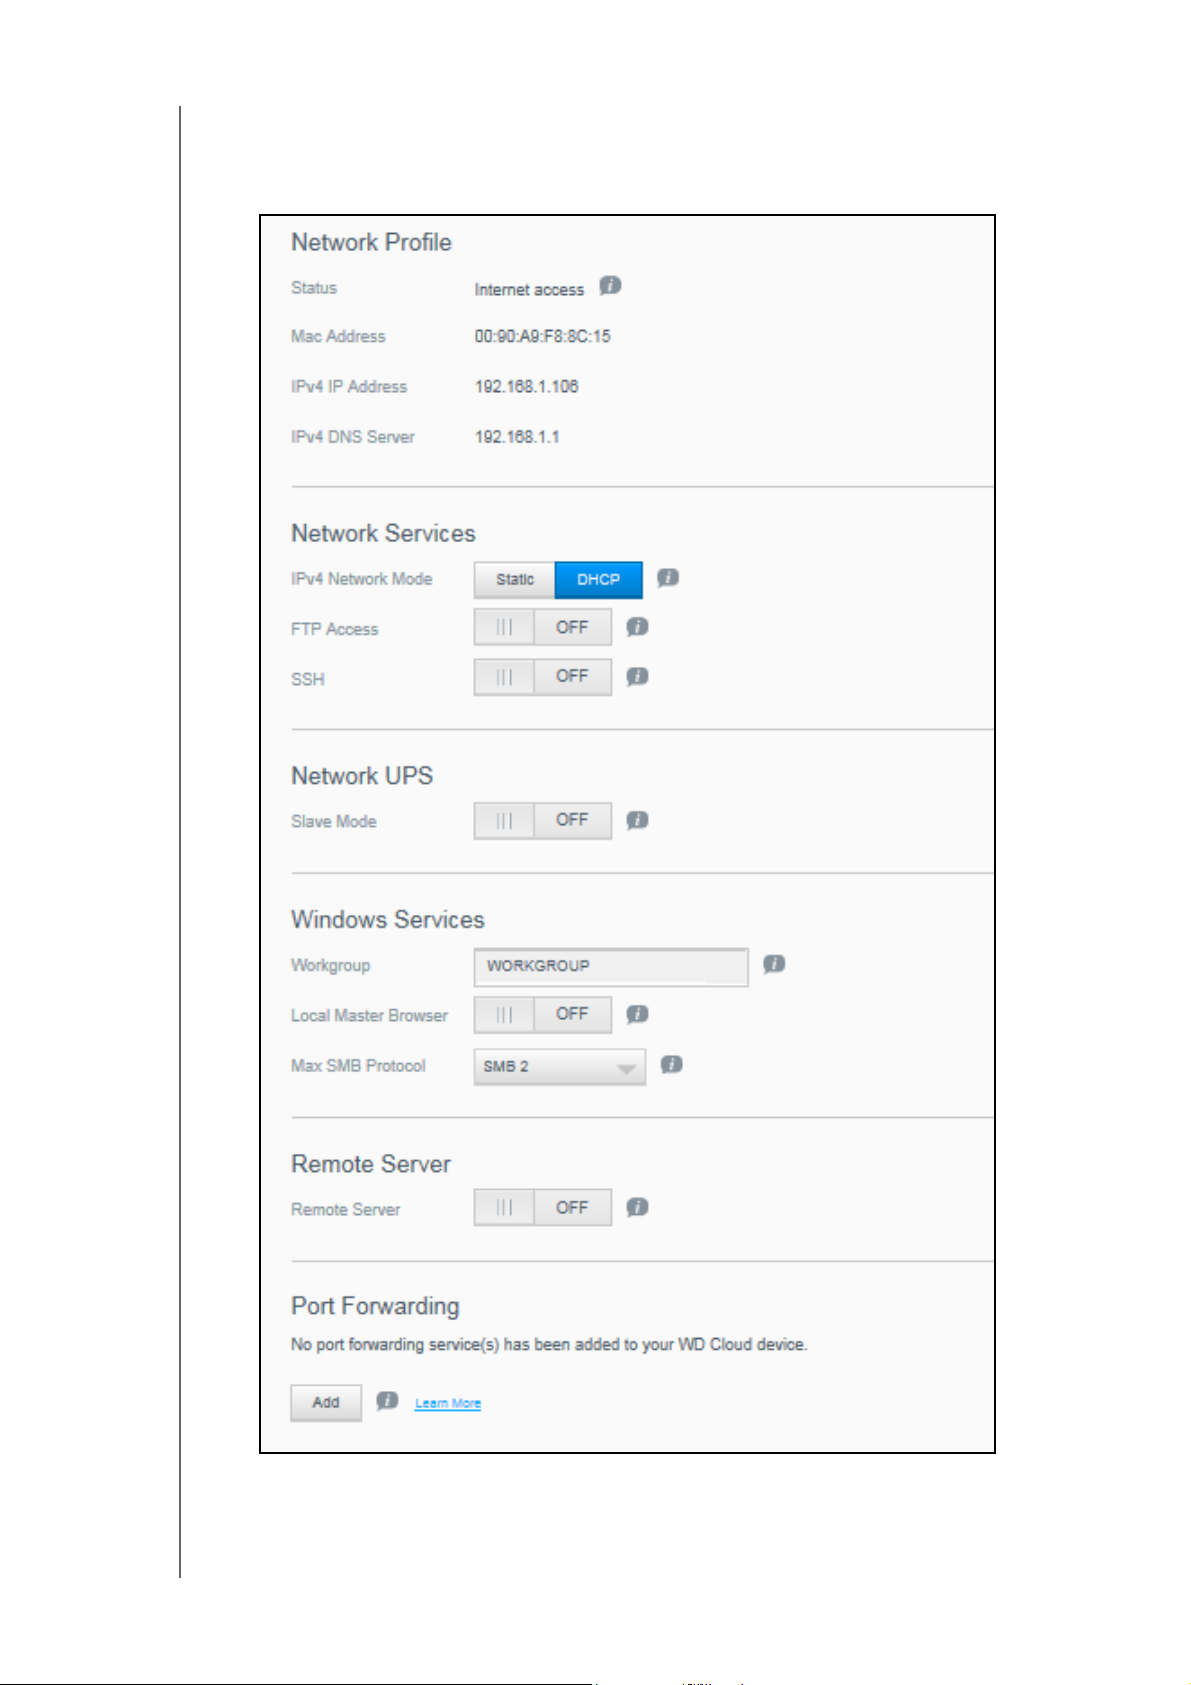Click the Workgroup text field
The image size is (1191, 1685).
coord(611,966)
